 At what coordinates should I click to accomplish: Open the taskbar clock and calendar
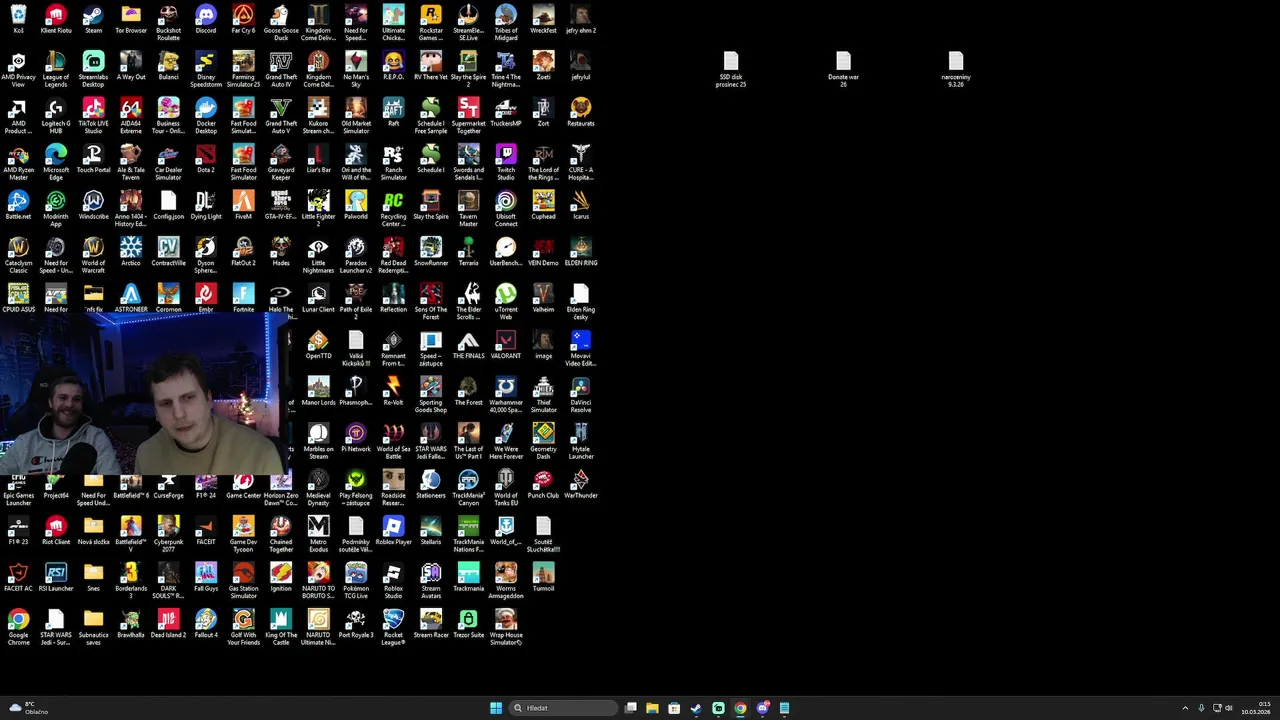pyautogui.click(x=1256, y=708)
